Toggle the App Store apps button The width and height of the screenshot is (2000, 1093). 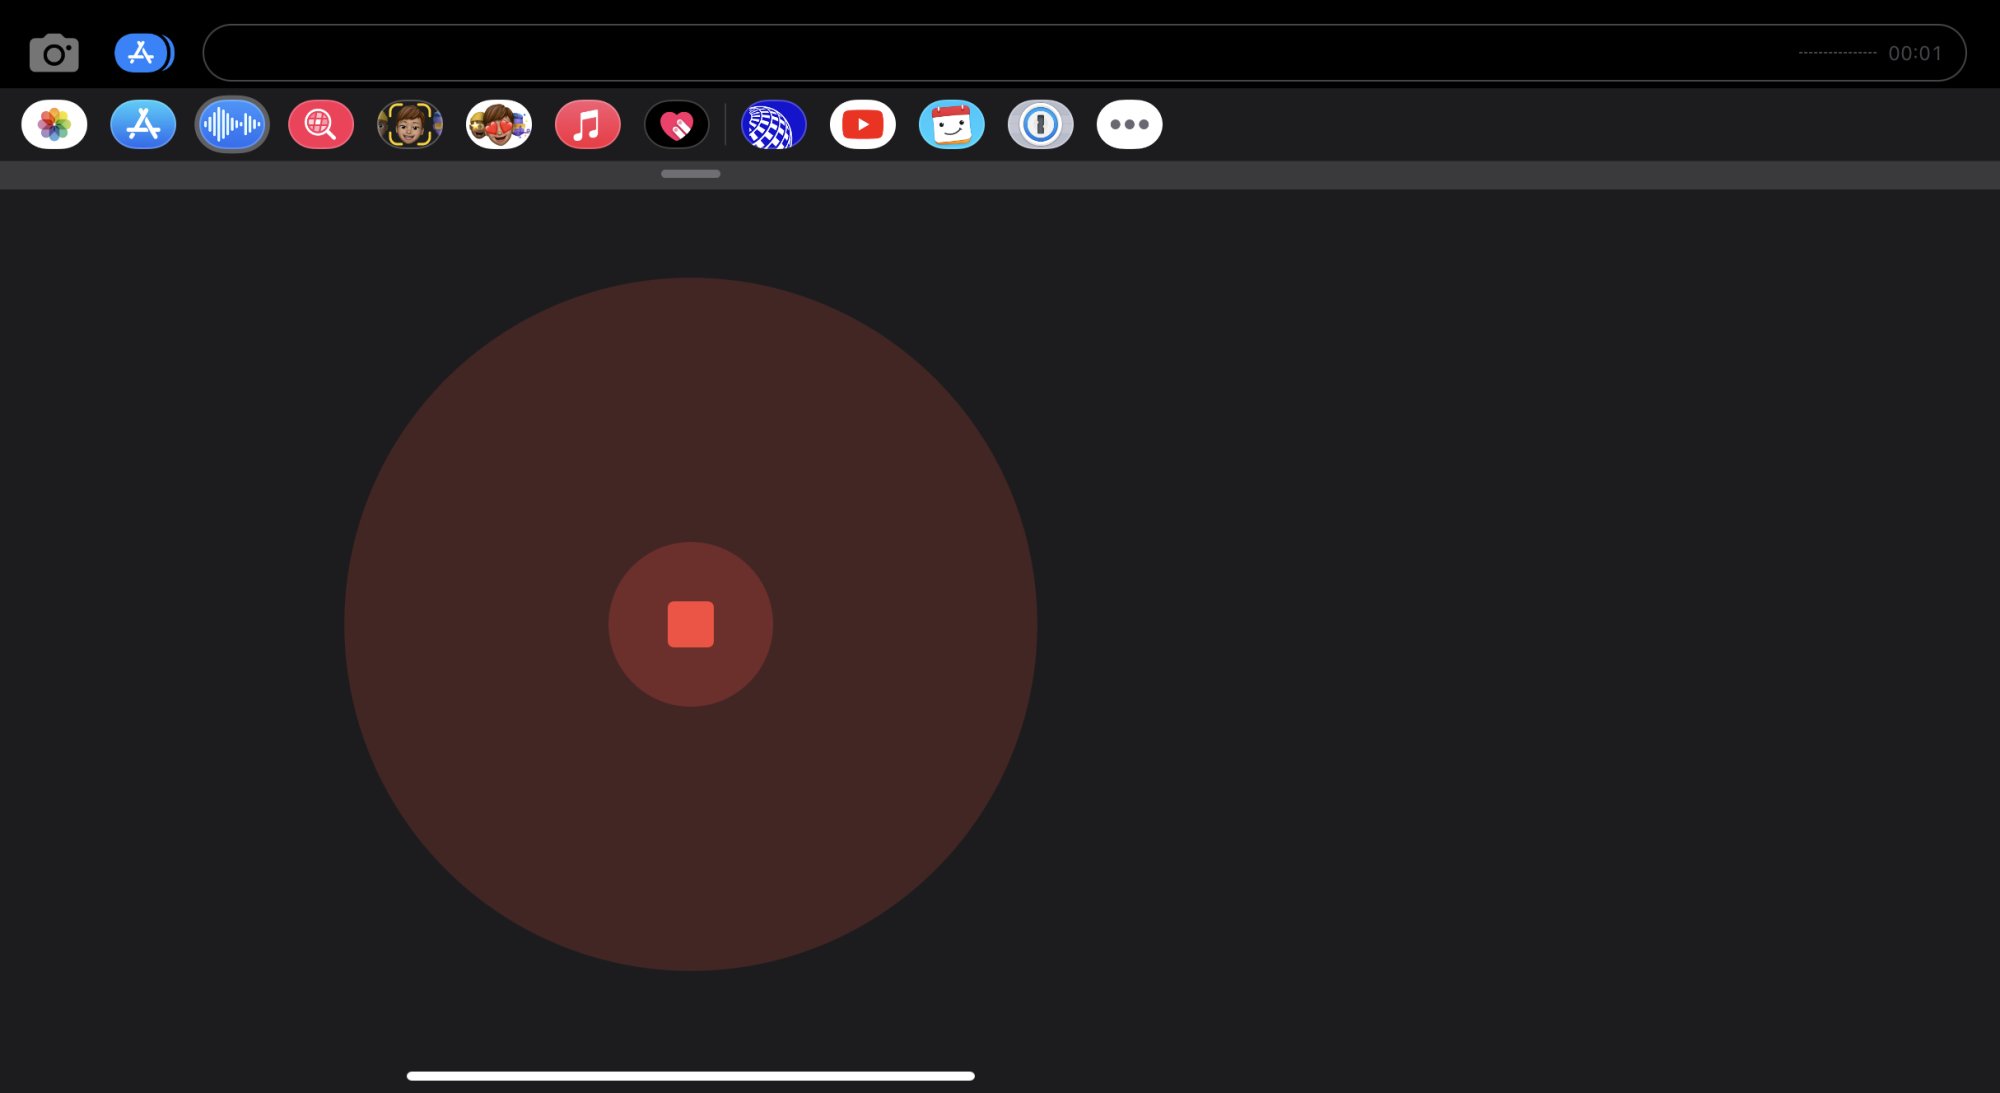point(143,53)
